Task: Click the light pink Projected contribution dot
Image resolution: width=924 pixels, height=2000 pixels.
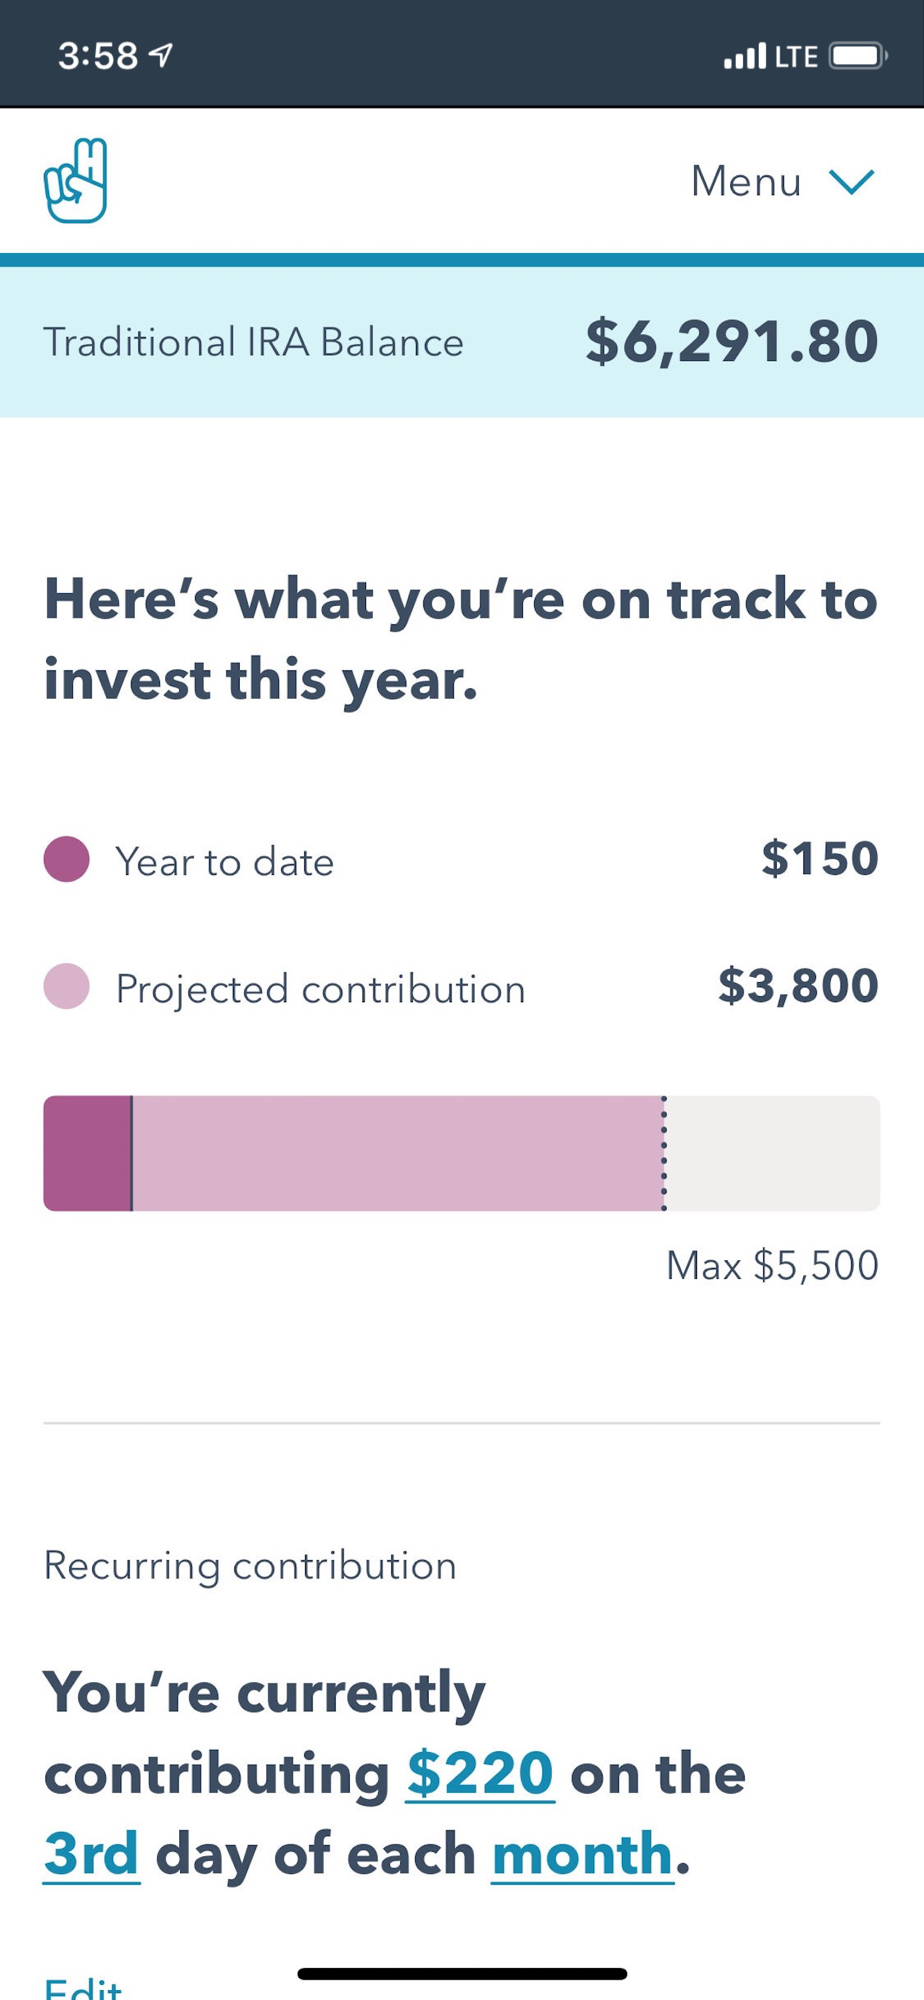Action: [67, 986]
